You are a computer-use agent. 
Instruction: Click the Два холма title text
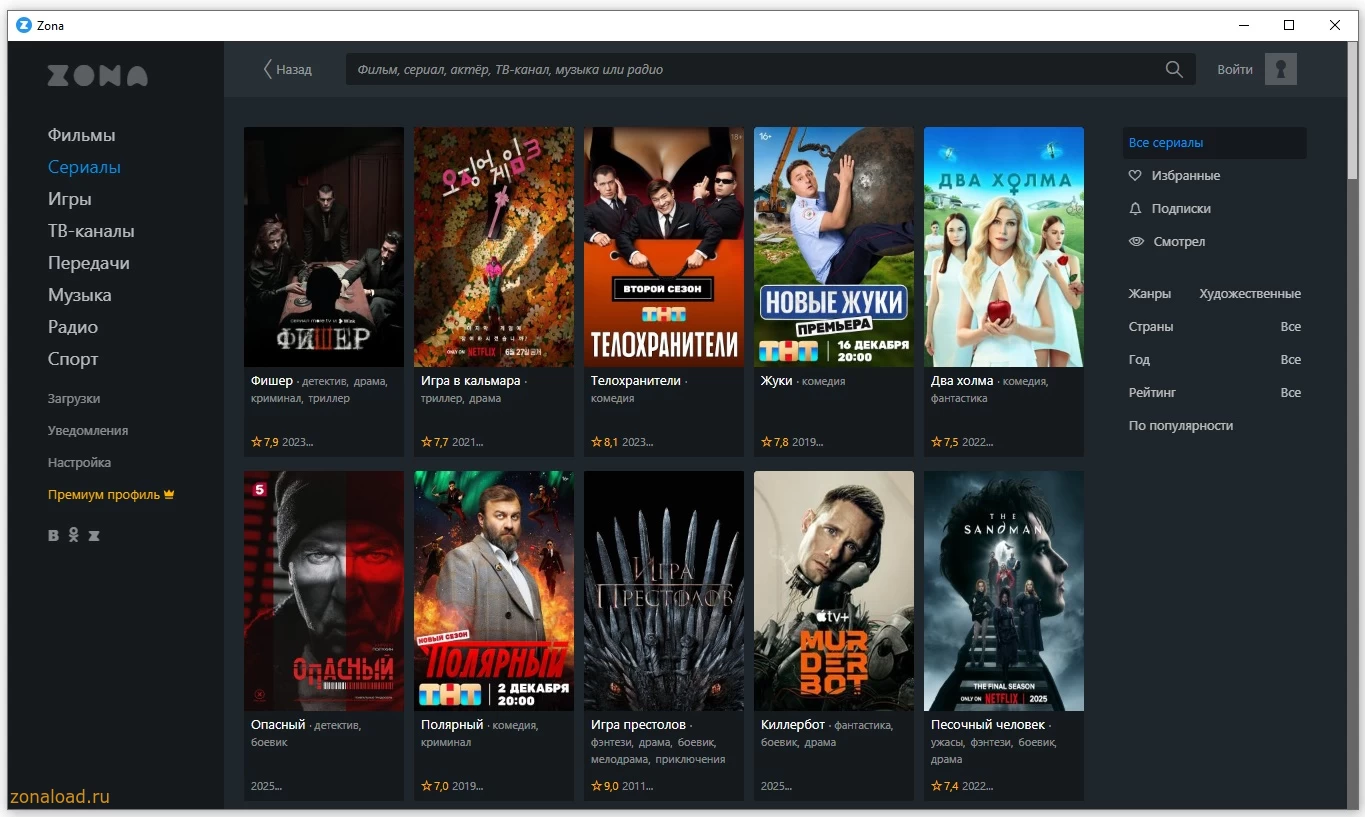pos(962,381)
